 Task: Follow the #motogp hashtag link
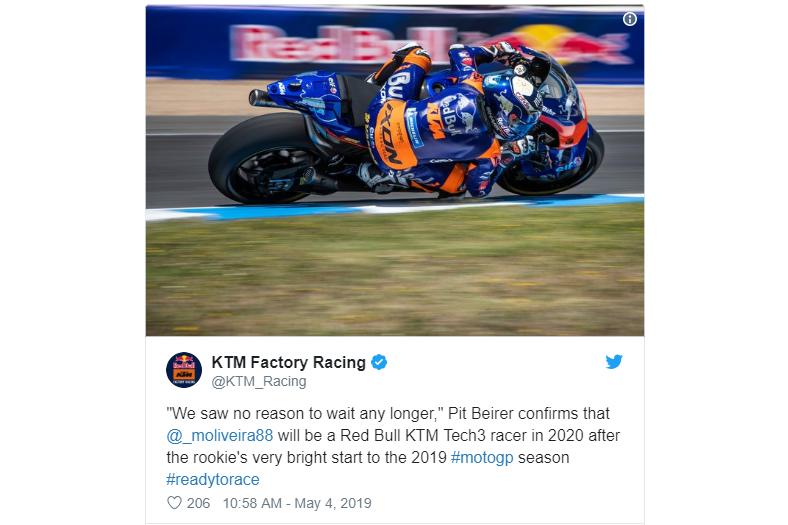pyautogui.click(x=482, y=458)
